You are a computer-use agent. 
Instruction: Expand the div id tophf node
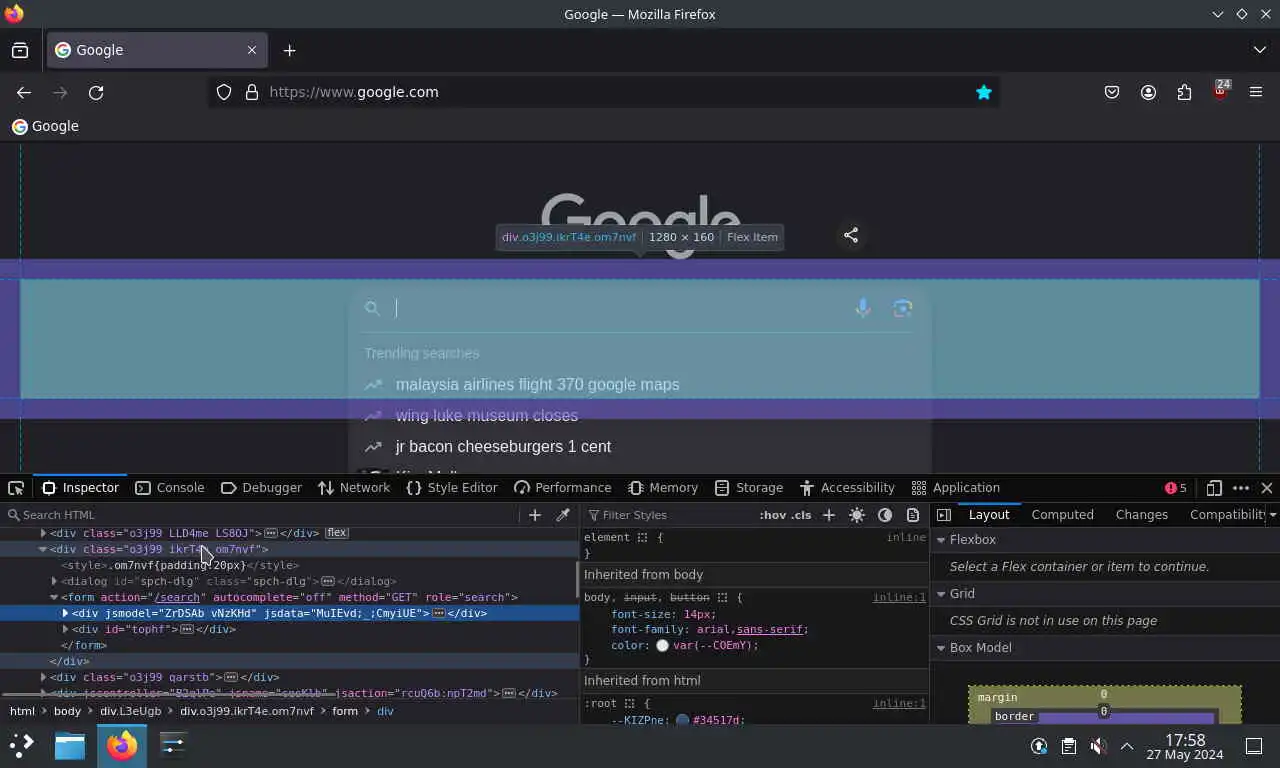pos(65,629)
